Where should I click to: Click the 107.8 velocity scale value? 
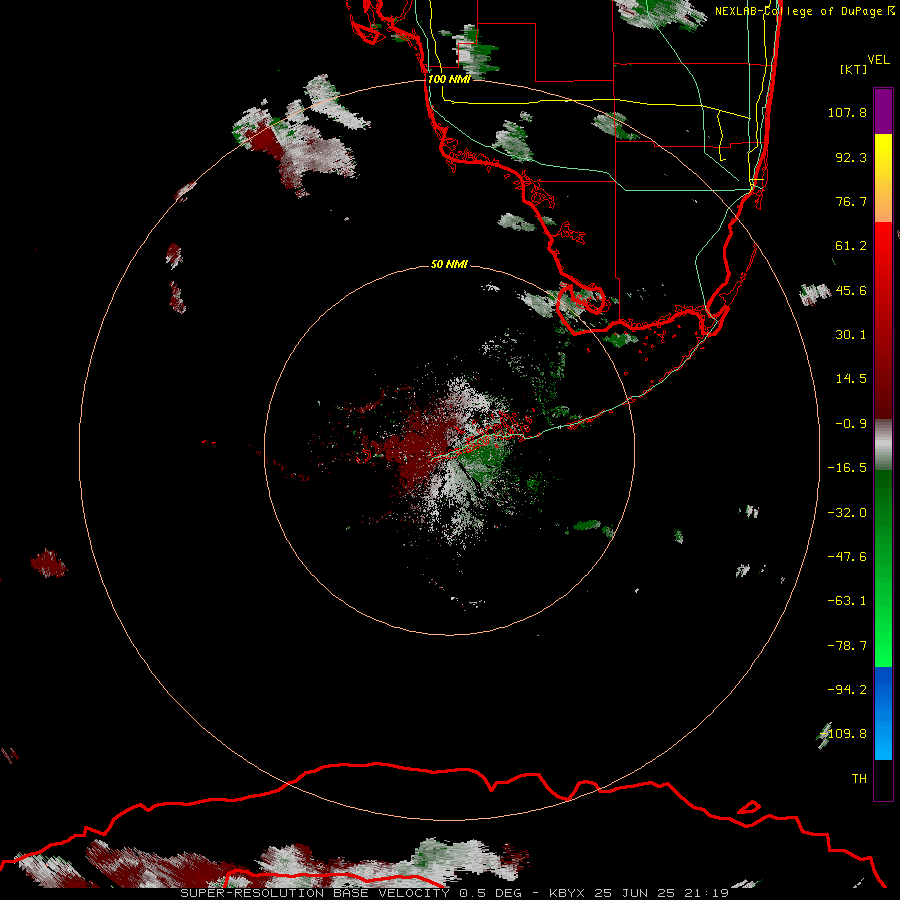847,112
